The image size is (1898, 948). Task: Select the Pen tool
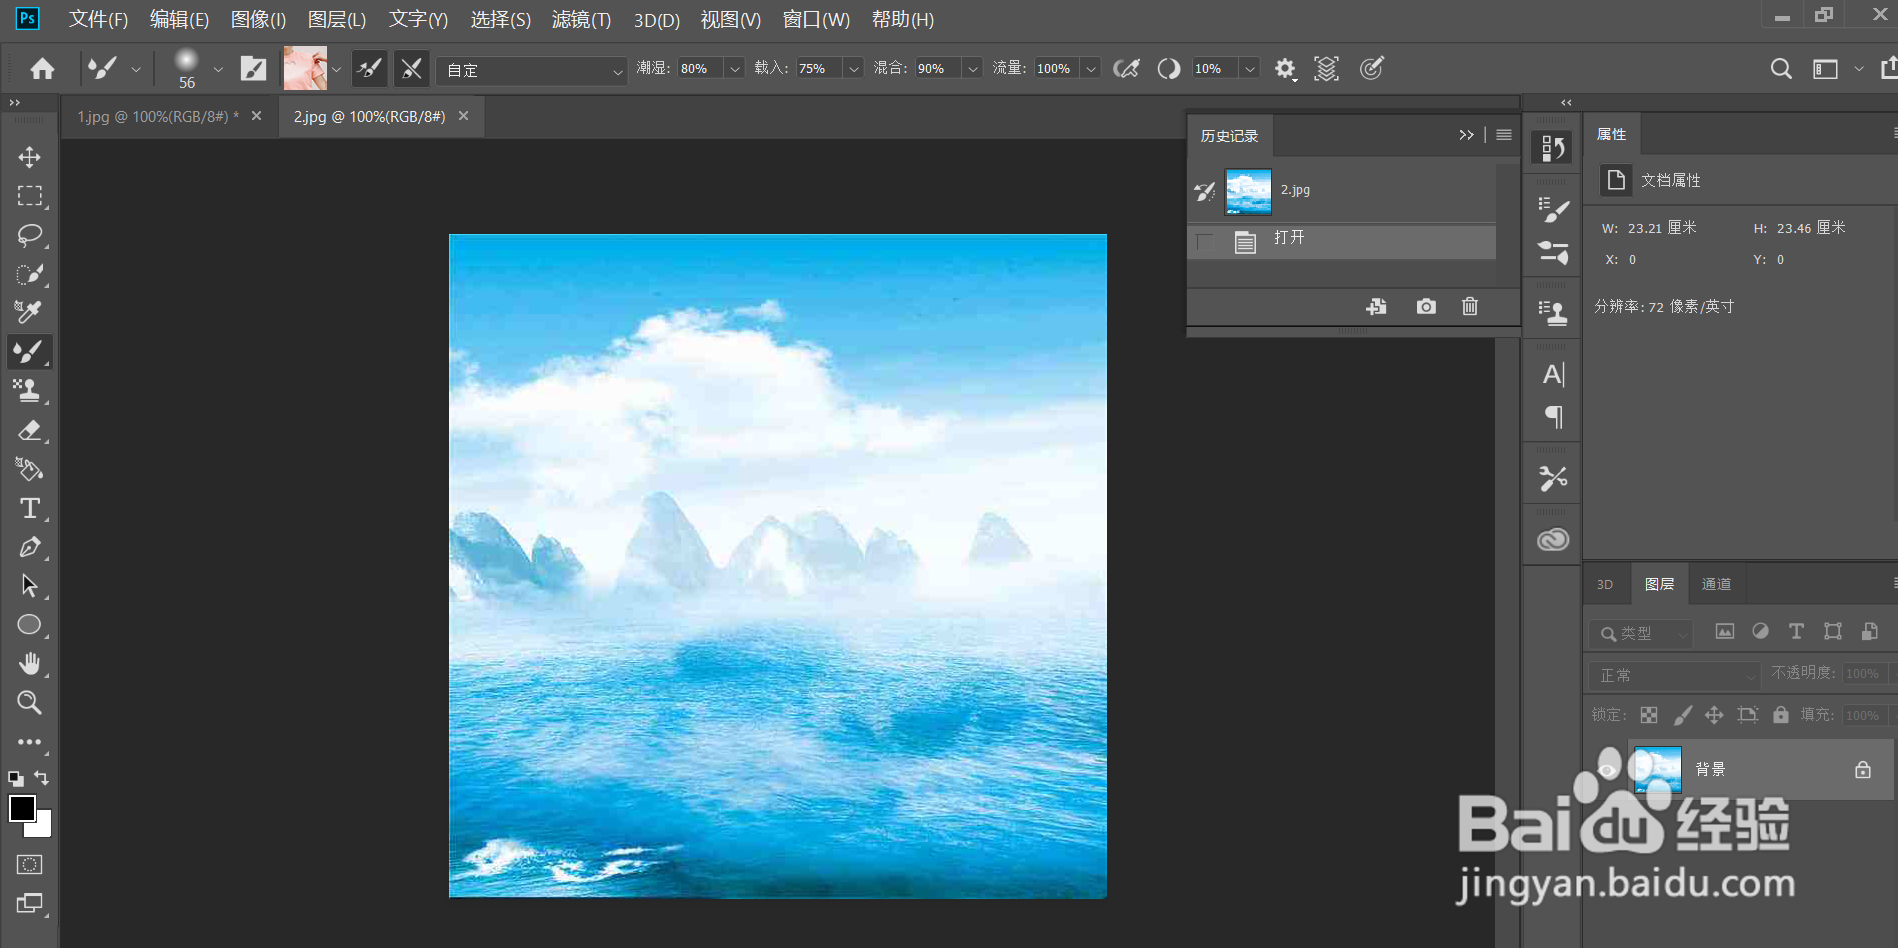click(29, 547)
